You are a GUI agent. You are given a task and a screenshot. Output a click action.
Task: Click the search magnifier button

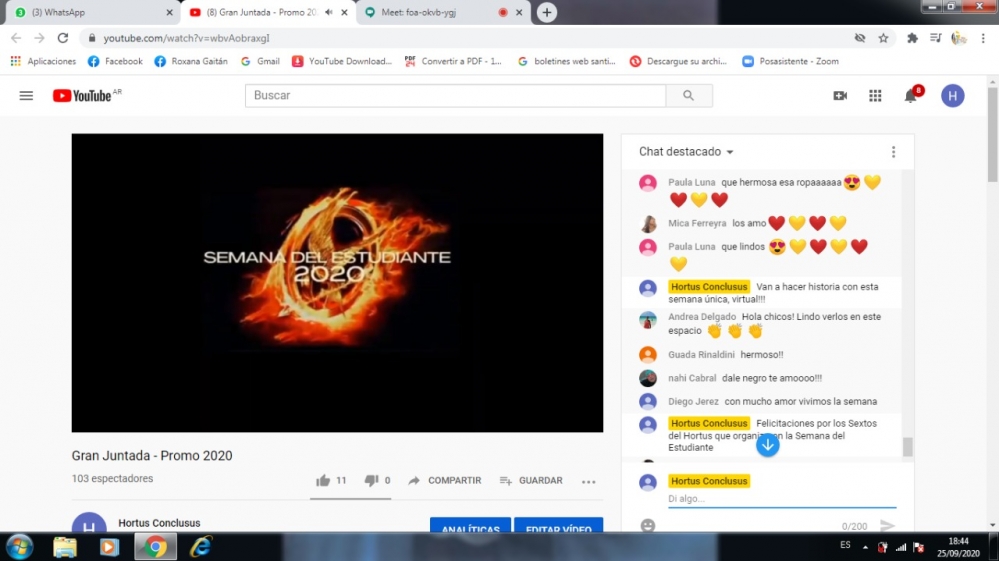click(x=689, y=96)
